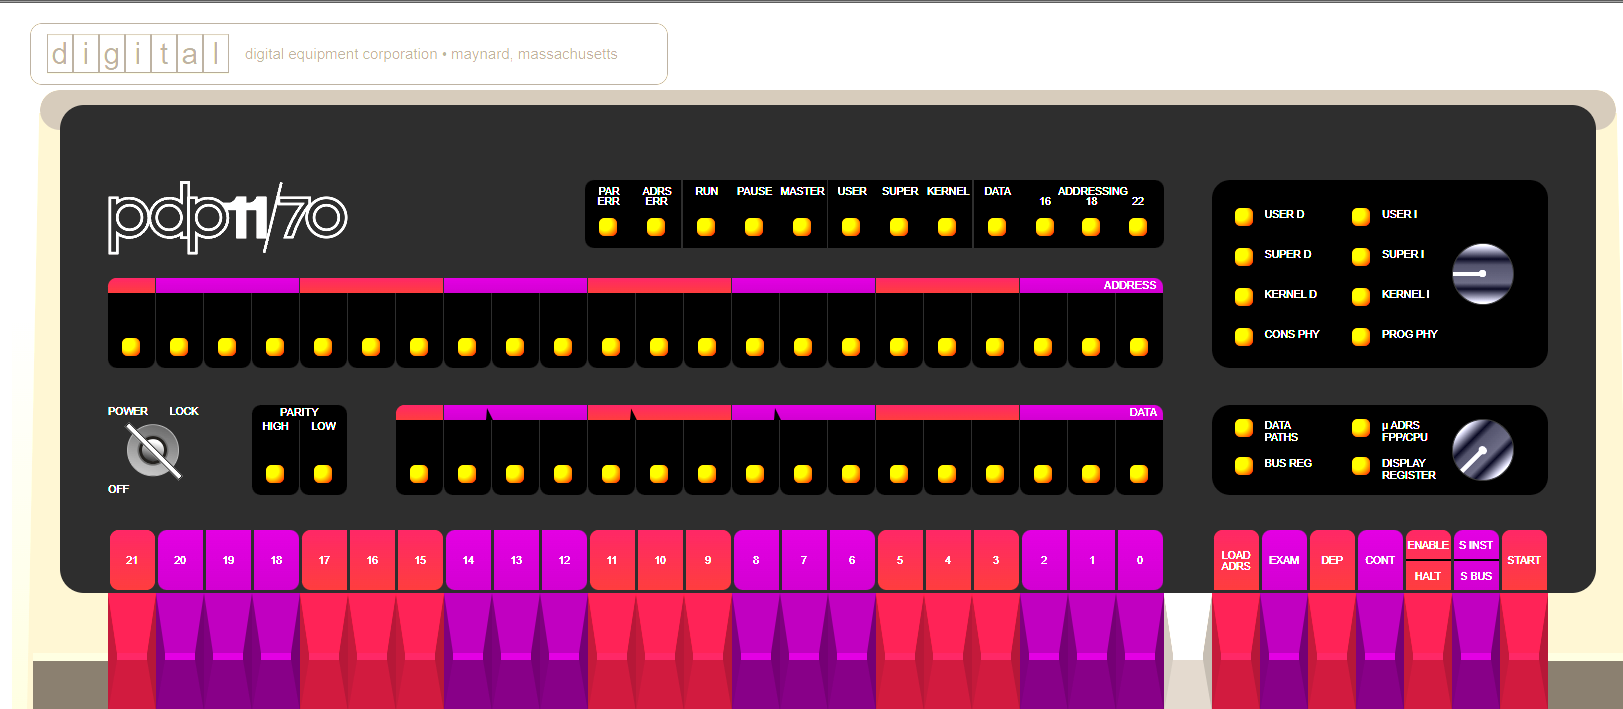Click the DATA status lamp
This screenshot has width=1623, height=709.
(997, 227)
